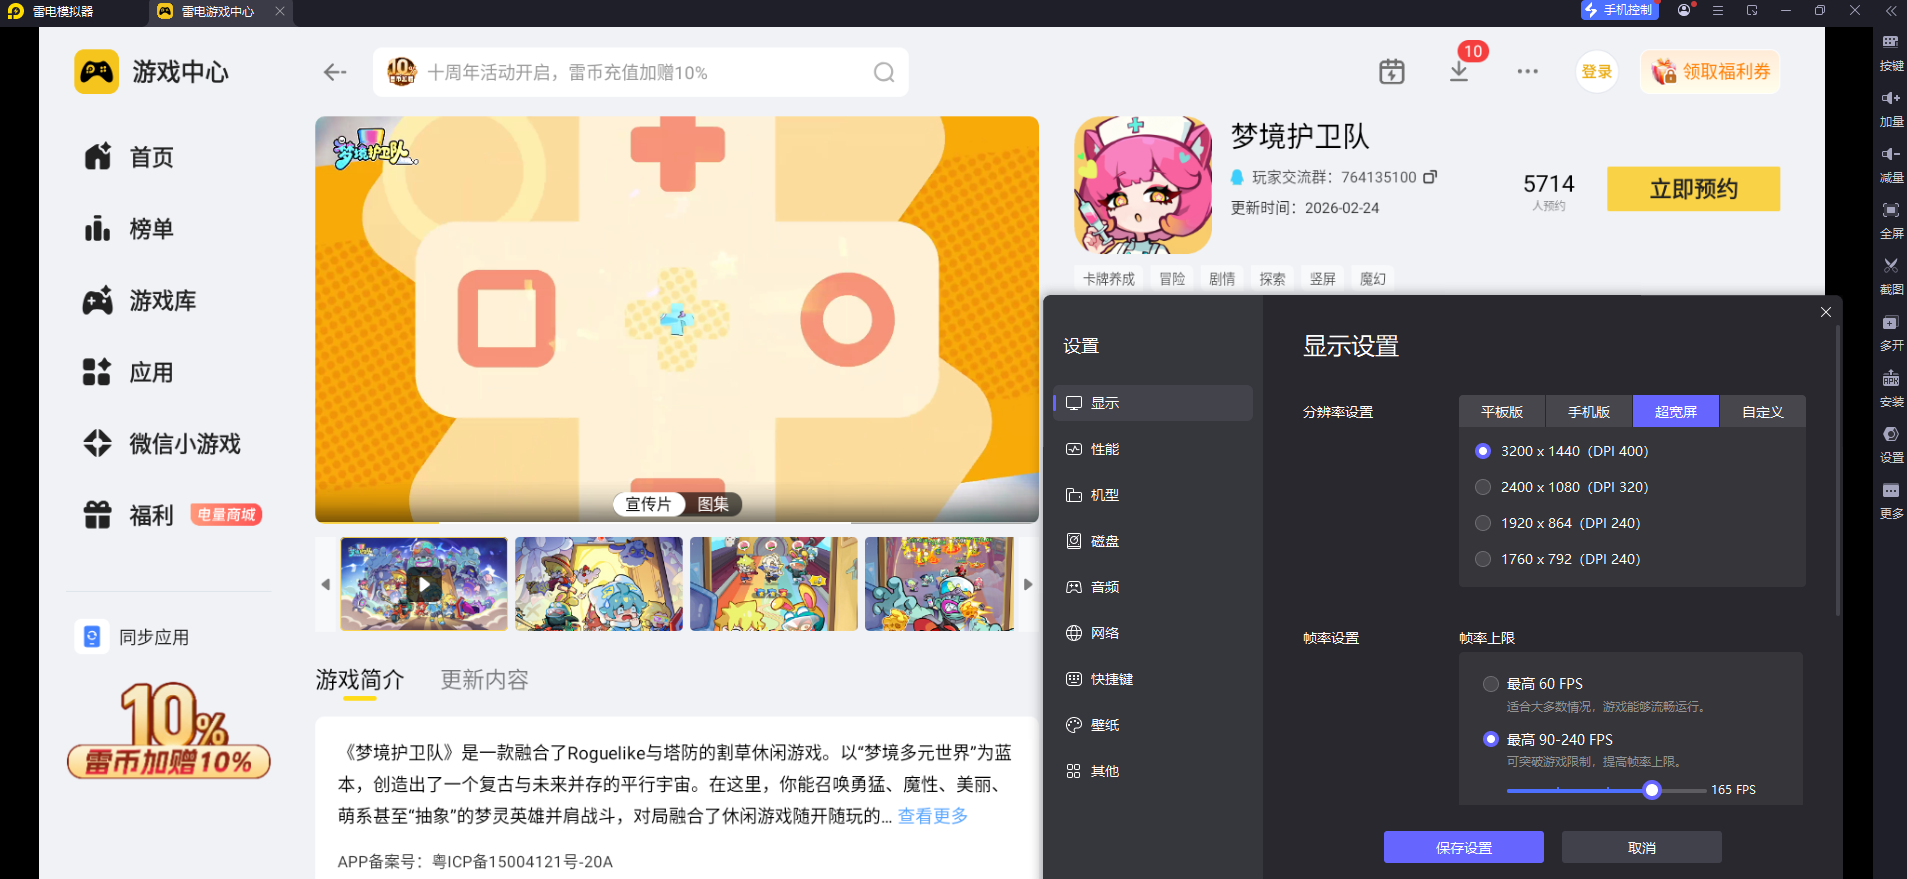Open 音频 audio settings
This screenshot has height=879, width=1907.
point(1153,587)
